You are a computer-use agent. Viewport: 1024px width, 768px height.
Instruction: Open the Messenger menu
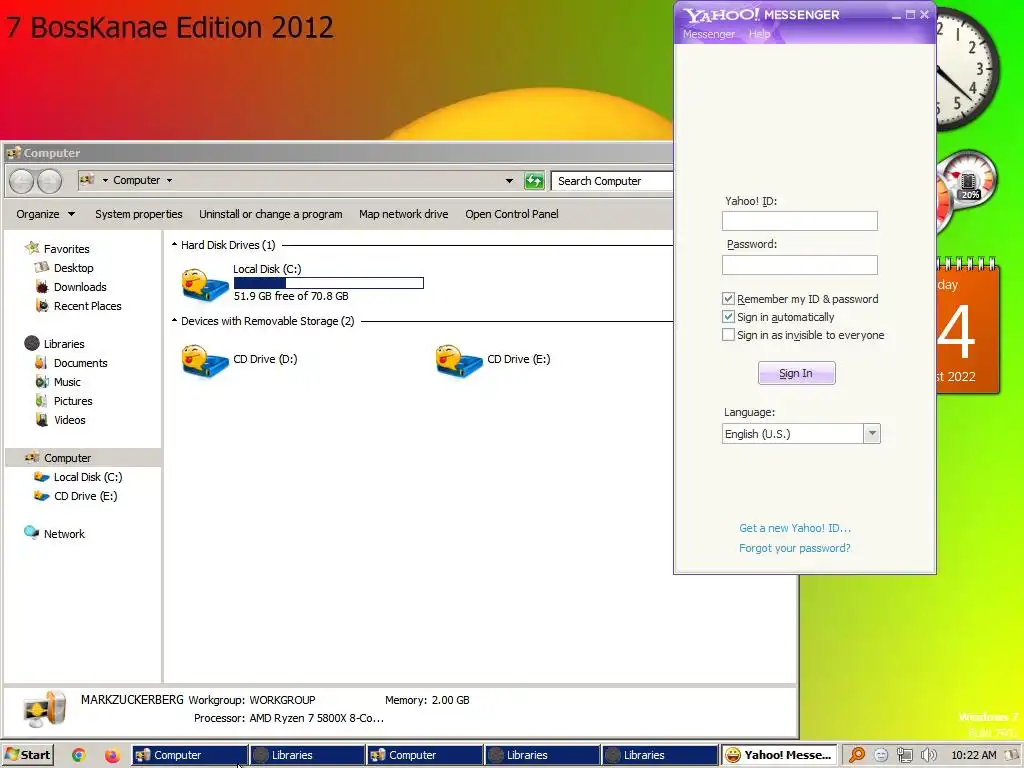[709, 34]
